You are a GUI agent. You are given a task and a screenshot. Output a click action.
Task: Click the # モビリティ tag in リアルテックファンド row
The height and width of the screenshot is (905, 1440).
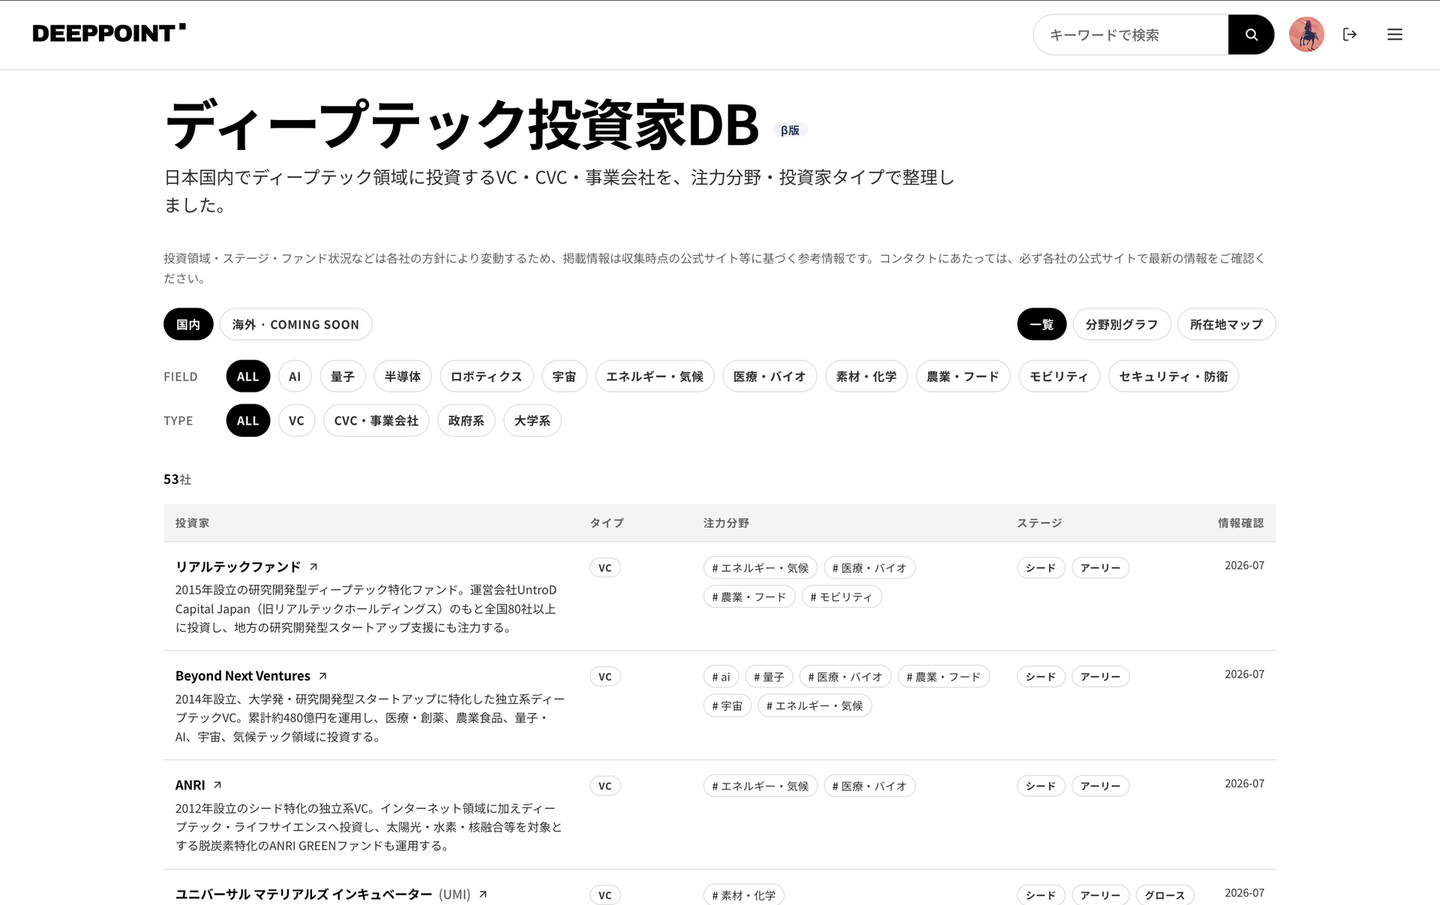coord(841,597)
